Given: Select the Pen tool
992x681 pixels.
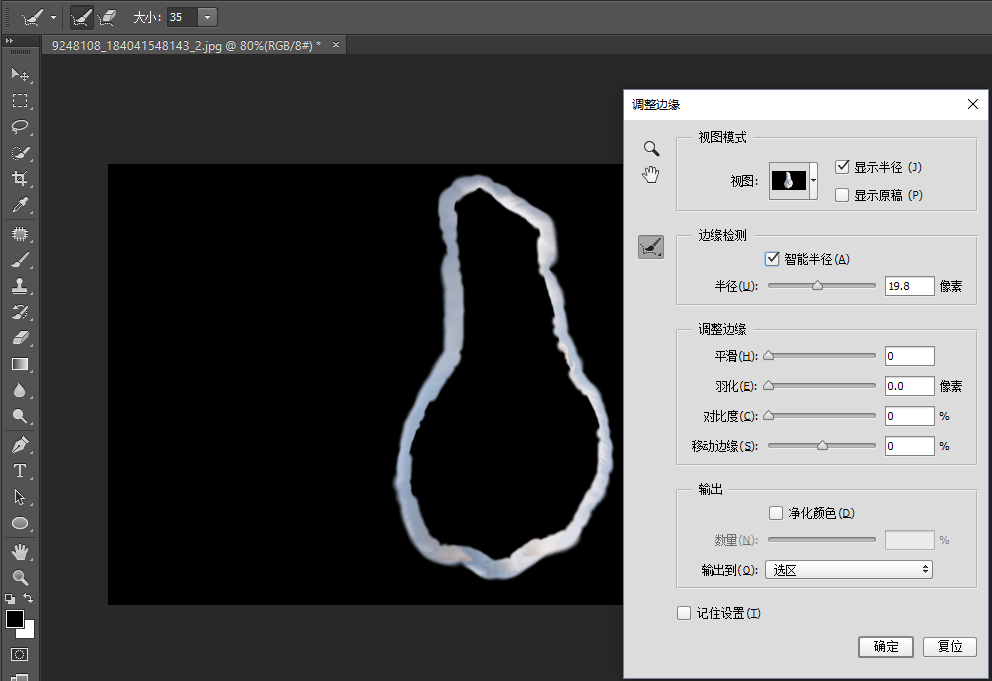Looking at the screenshot, I should pos(20,445).
